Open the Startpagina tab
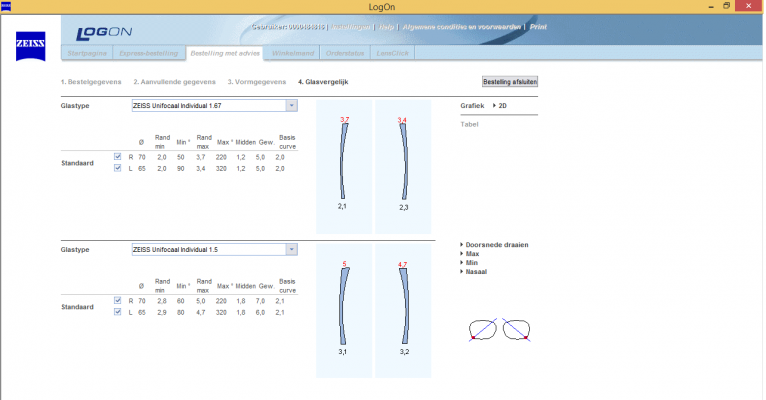The width and height of the screenshot is (766, 400). tap(87, 53)
